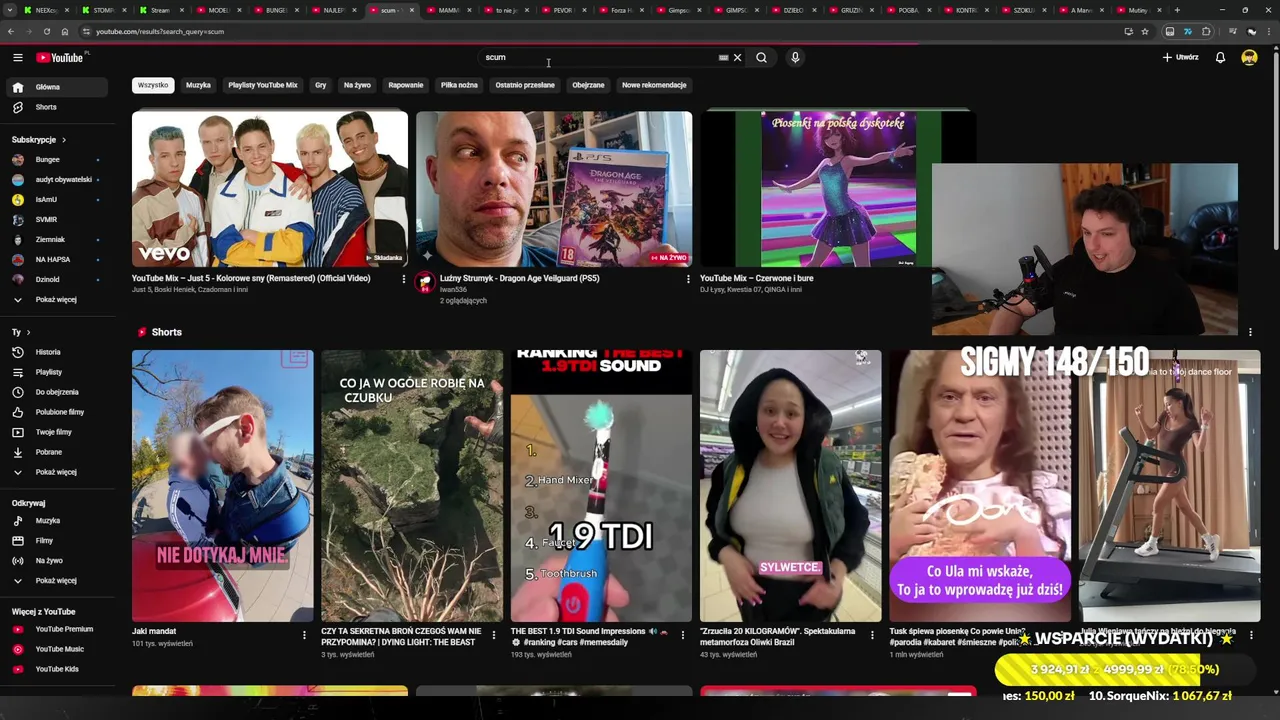
Task: Expand Odkrywaj section Pokaż więcej
Action: (x=56, y=581)
